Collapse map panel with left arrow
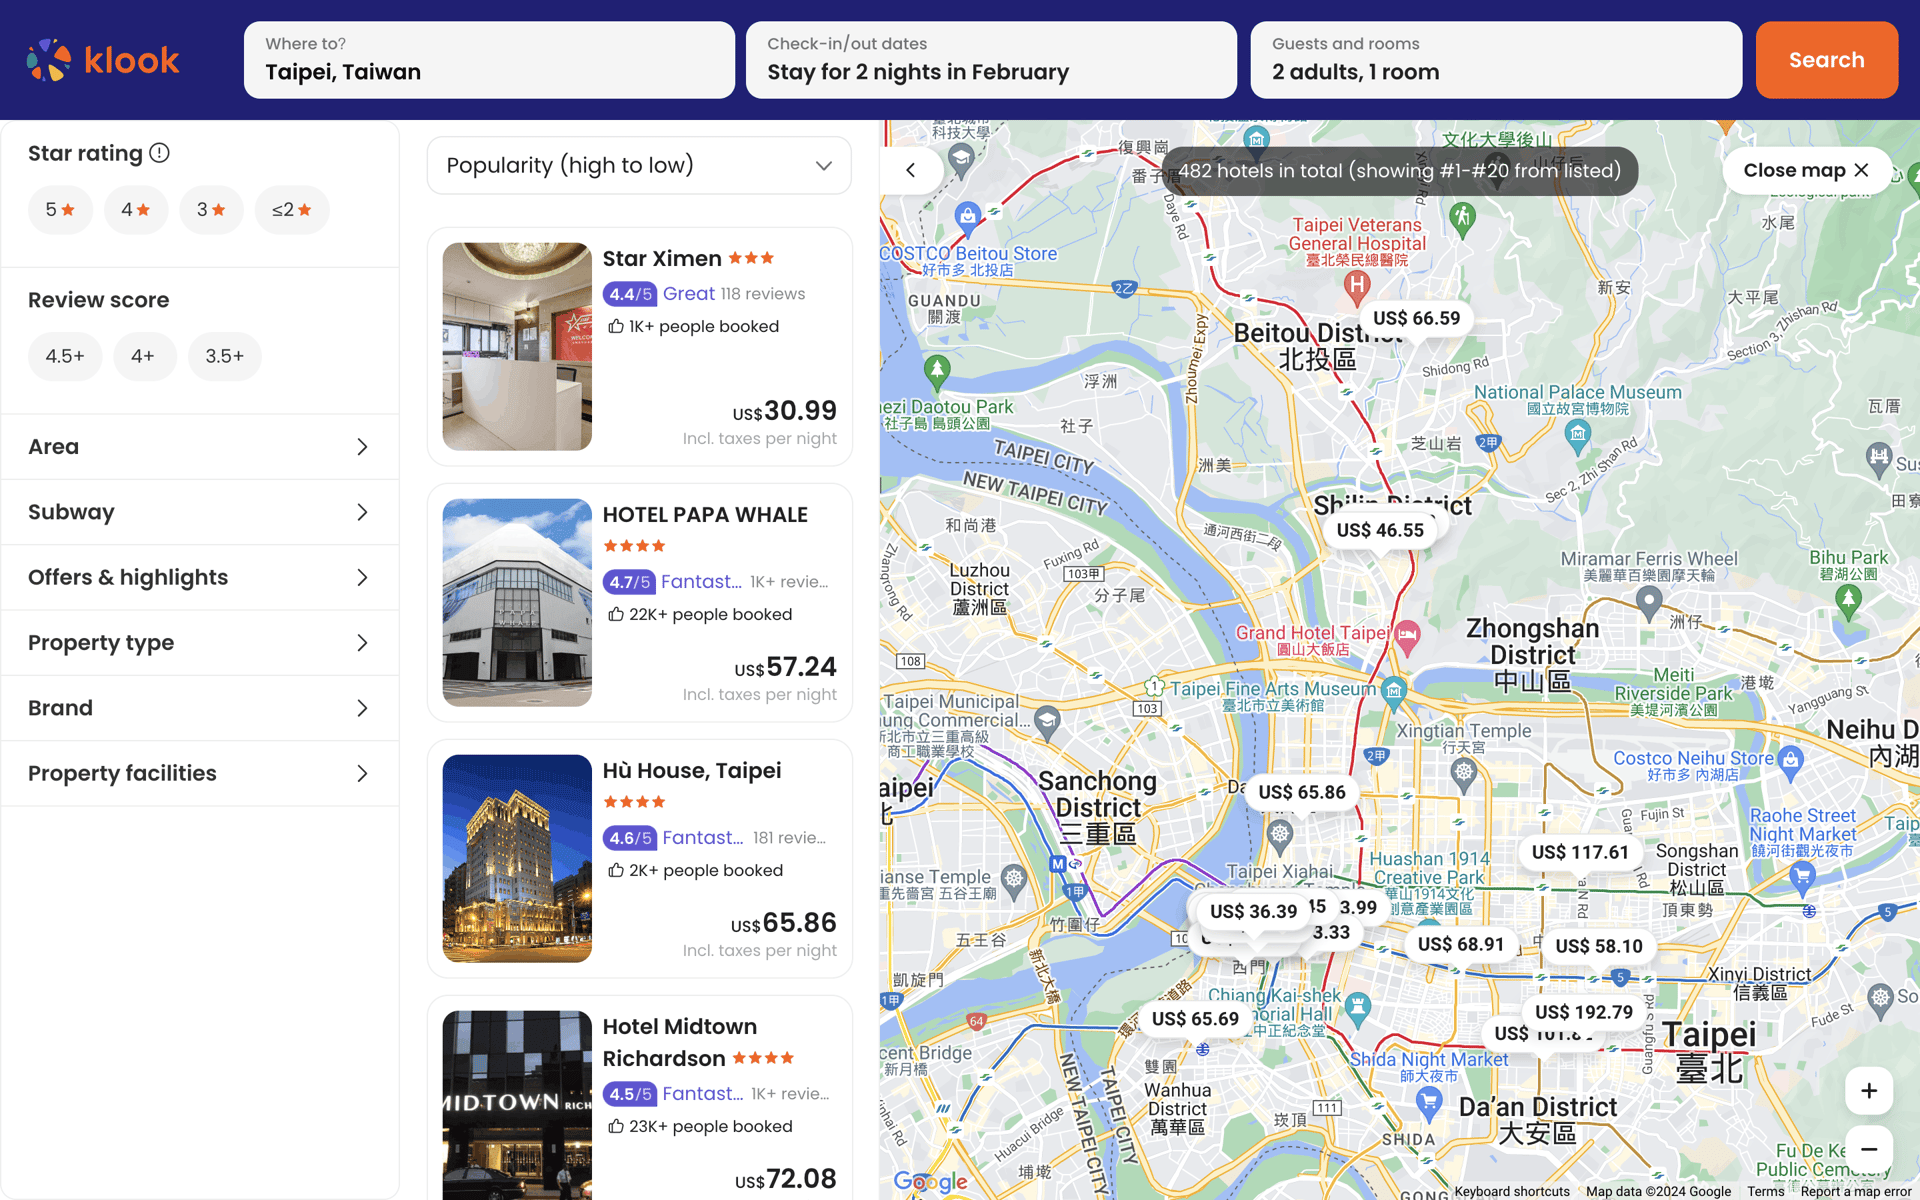The image size is (1920, 1200). point(911,170)
